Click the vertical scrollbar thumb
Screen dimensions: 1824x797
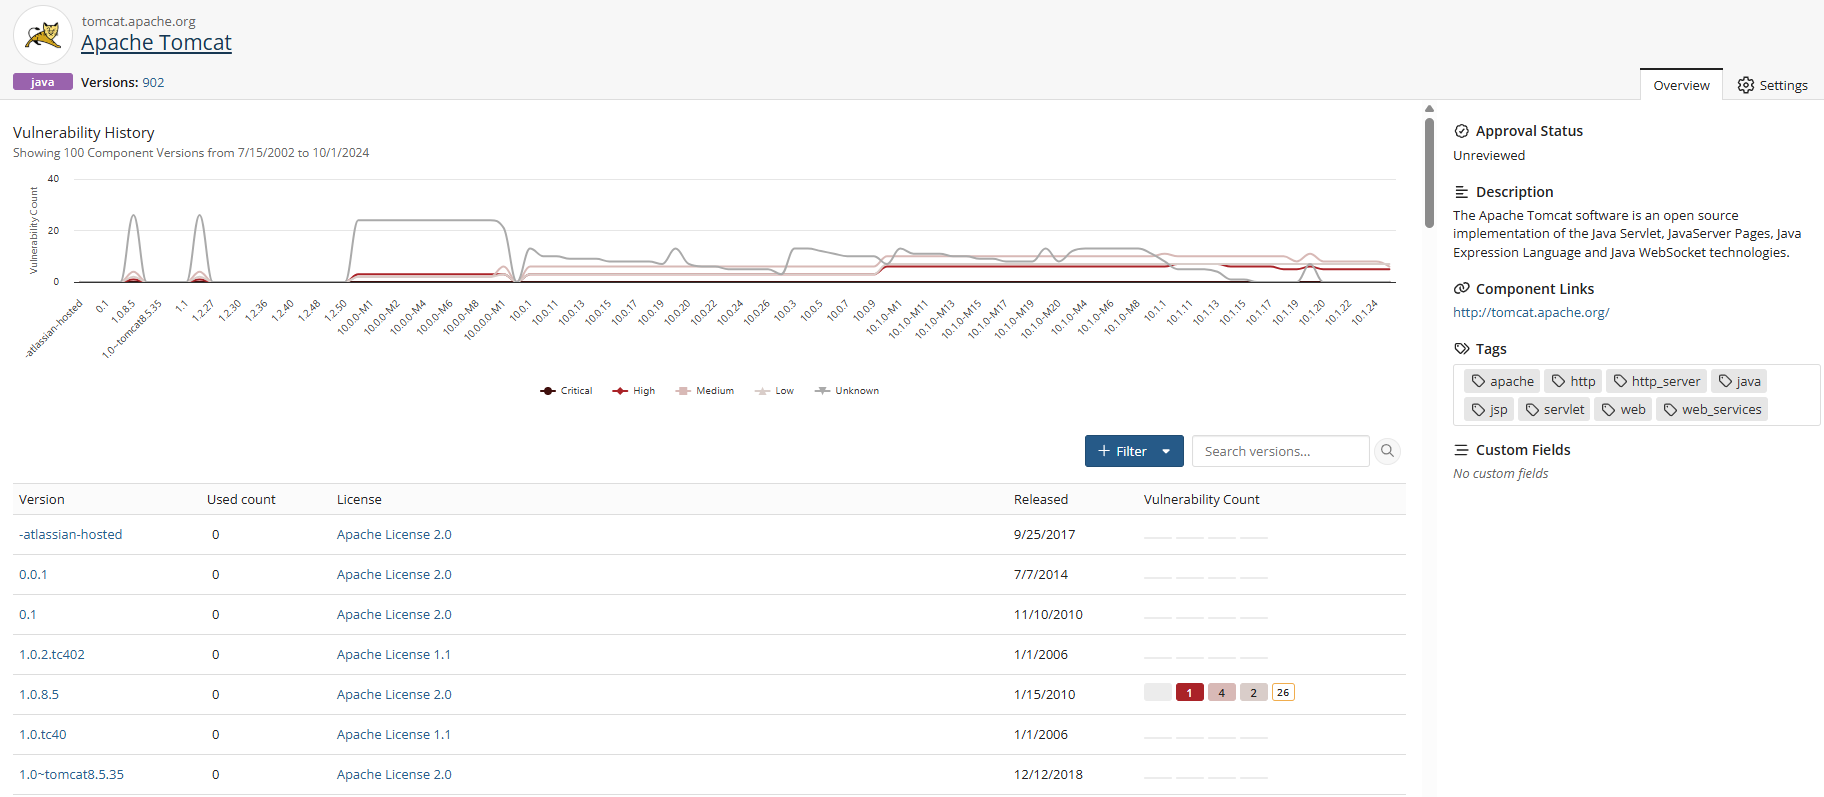[x=1429, y=173]
